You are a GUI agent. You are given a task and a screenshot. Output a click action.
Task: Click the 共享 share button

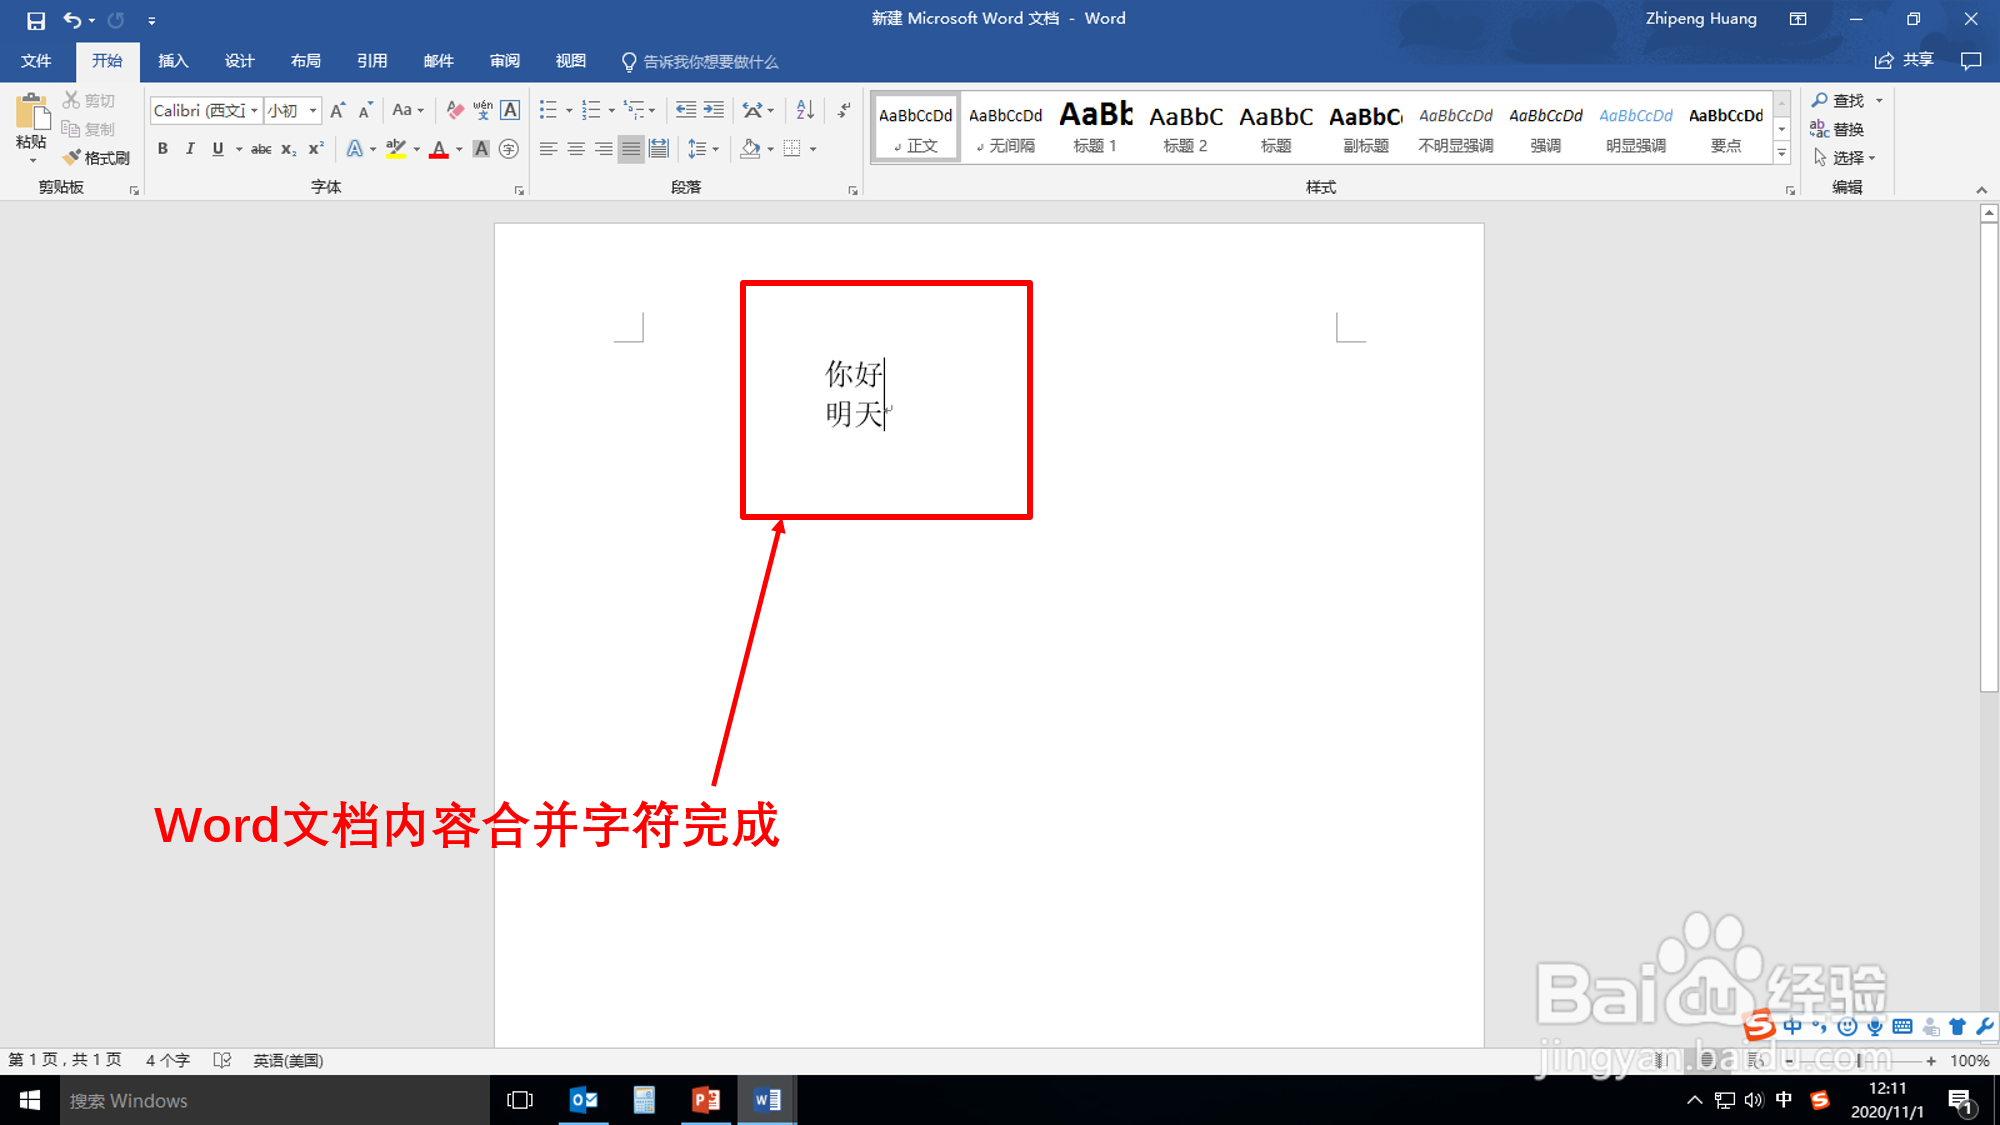(x=1905, y=61)
